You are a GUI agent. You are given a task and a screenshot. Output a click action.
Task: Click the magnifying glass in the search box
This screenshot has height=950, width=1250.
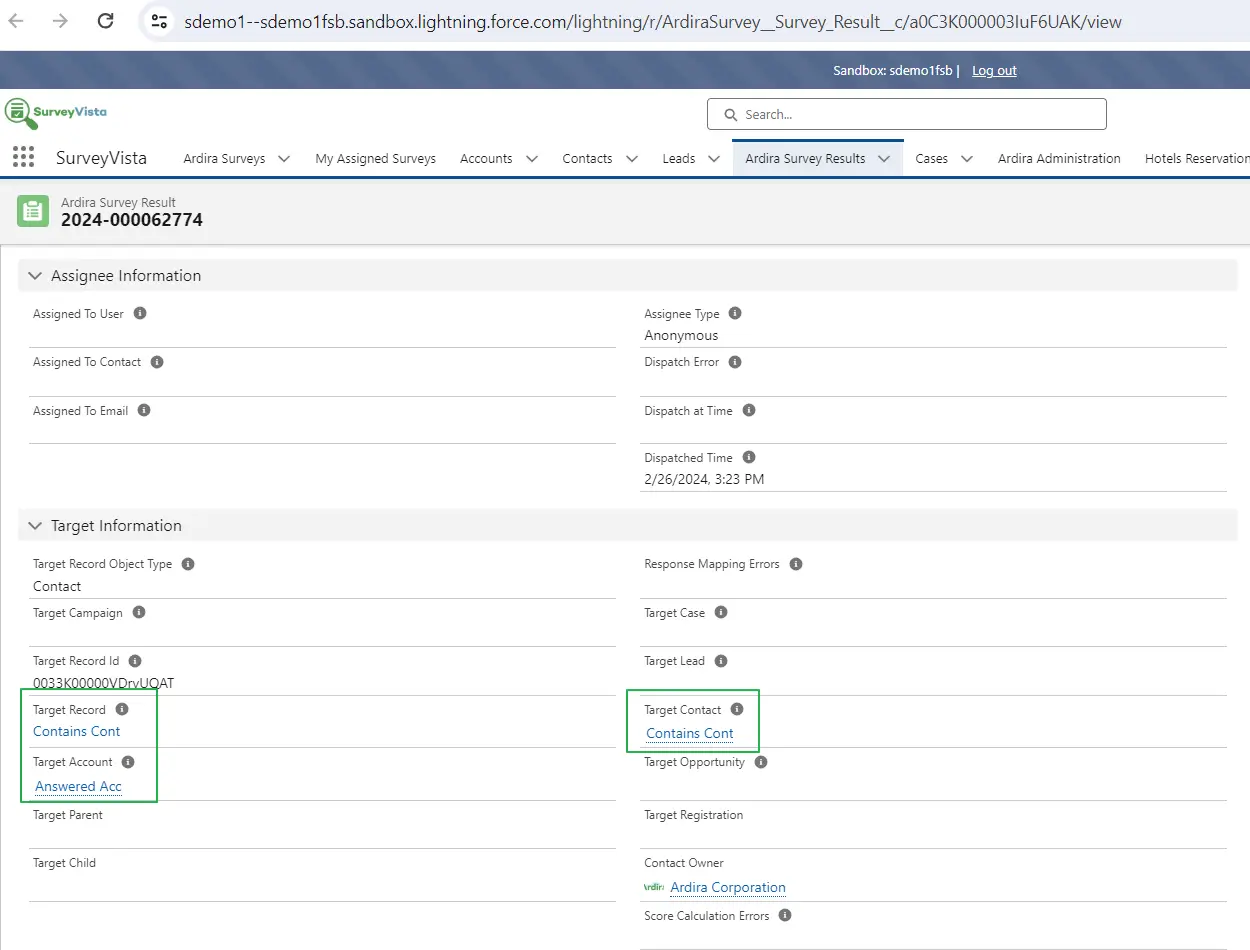tap(730, 114)
